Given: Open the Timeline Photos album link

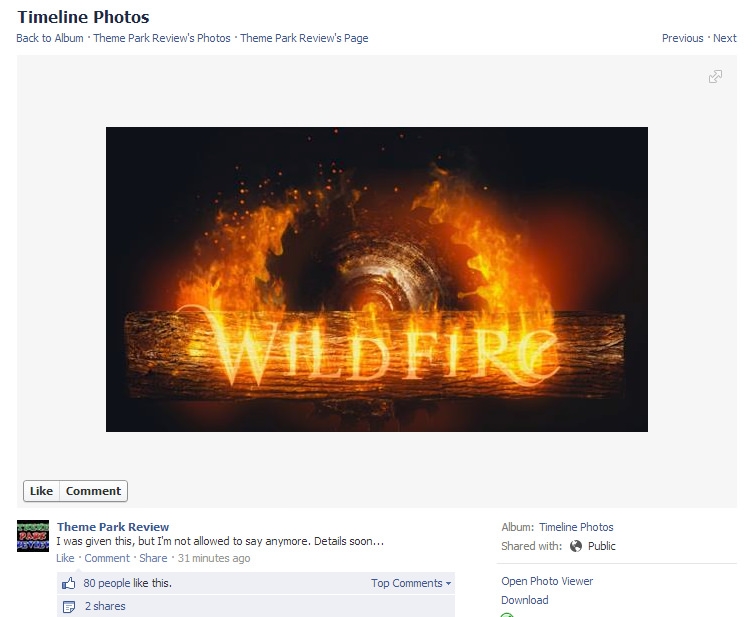Looking at the screenshot, I should (576, 527).
